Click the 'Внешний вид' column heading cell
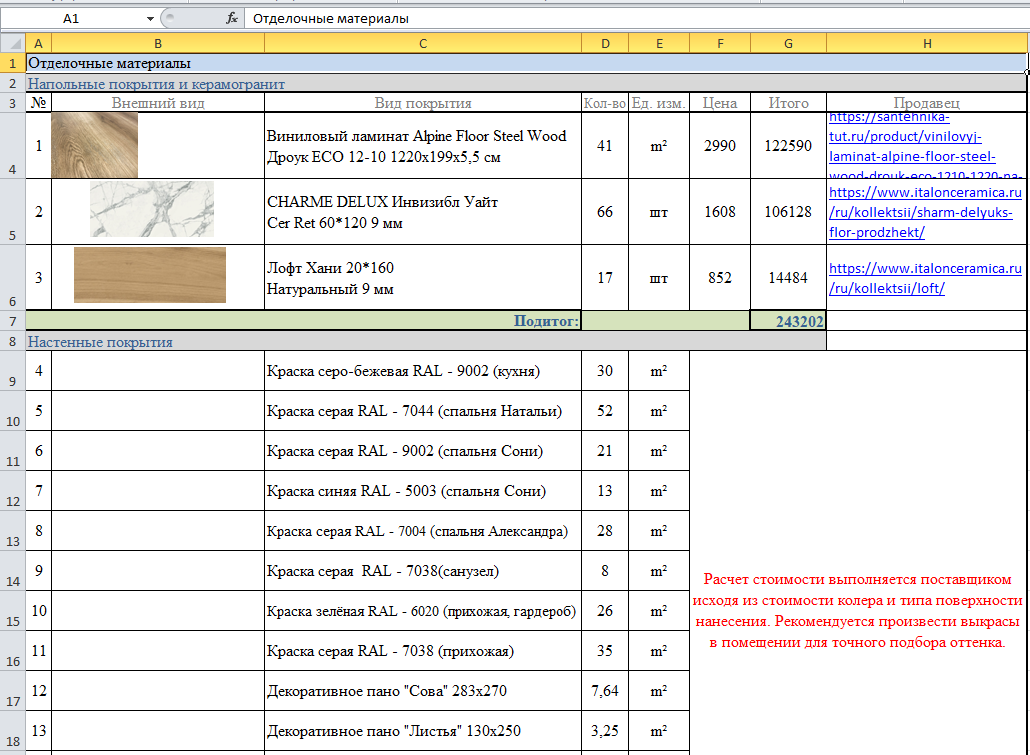1030x755 pixels. 158,103
